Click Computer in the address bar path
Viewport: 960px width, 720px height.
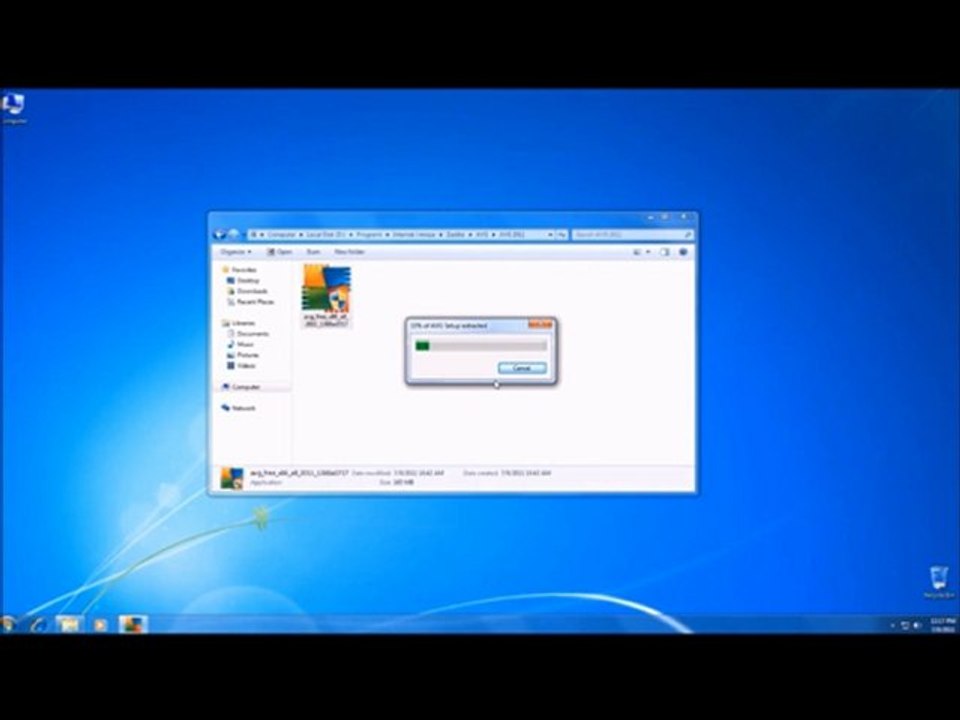coord(281,234)
